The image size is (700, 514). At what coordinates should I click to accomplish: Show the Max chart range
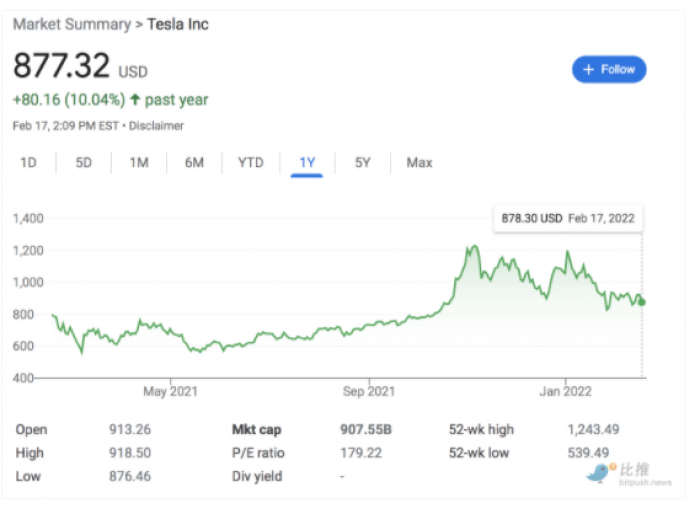coord(419,163)
